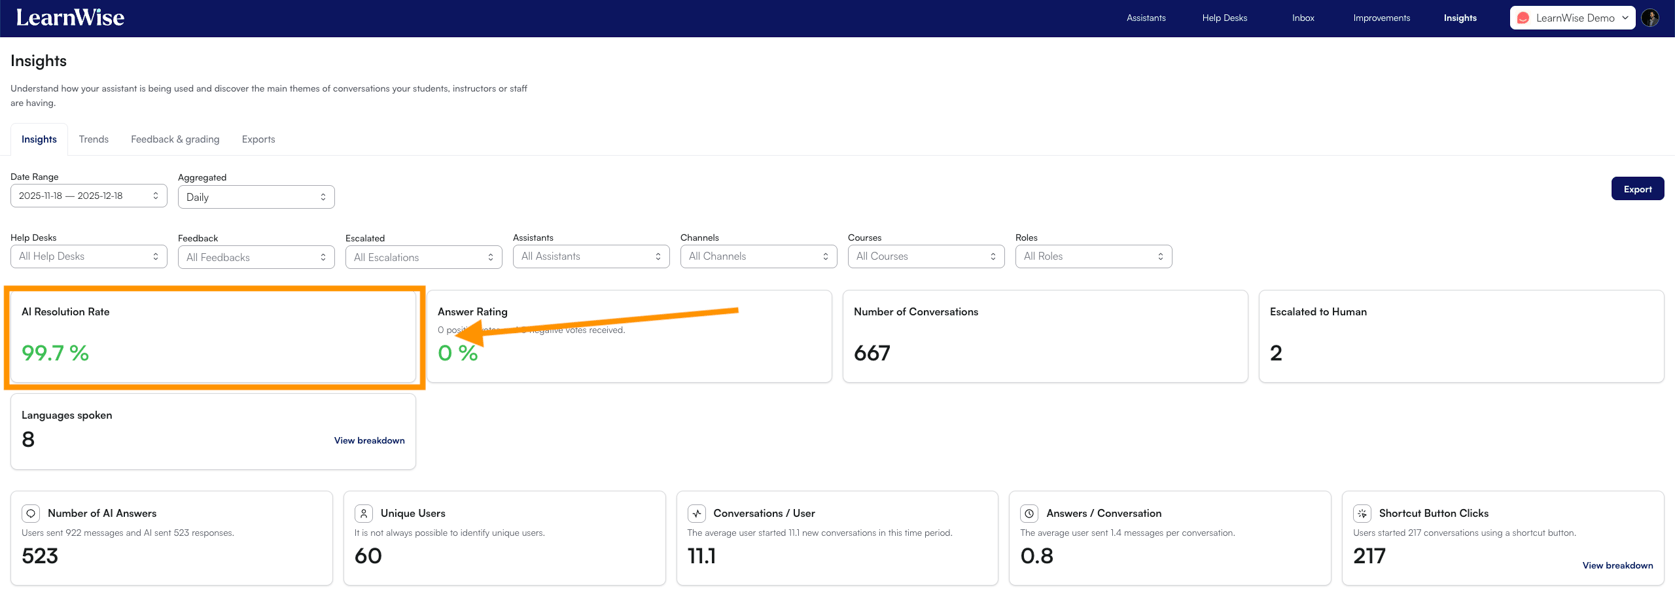
Task: Click the Escalated to Human card
Action: coord(1461,337)
